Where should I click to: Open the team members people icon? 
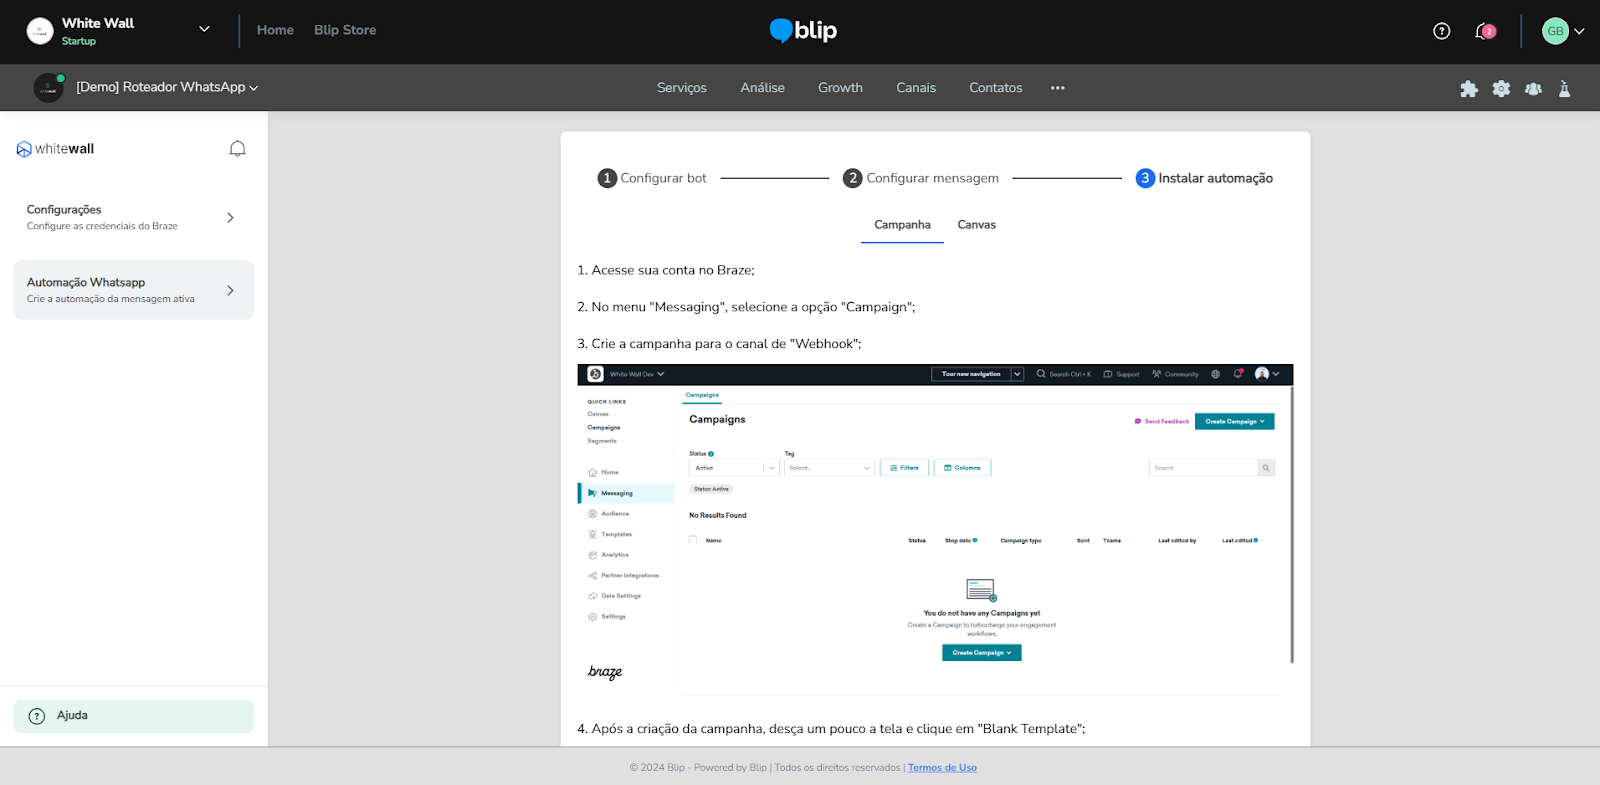coord(1533,89)
